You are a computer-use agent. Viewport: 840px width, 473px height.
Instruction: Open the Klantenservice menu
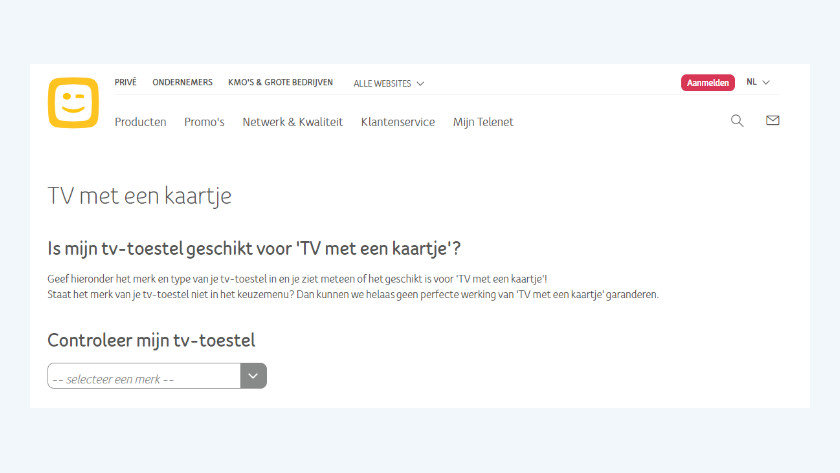[398, 122]
